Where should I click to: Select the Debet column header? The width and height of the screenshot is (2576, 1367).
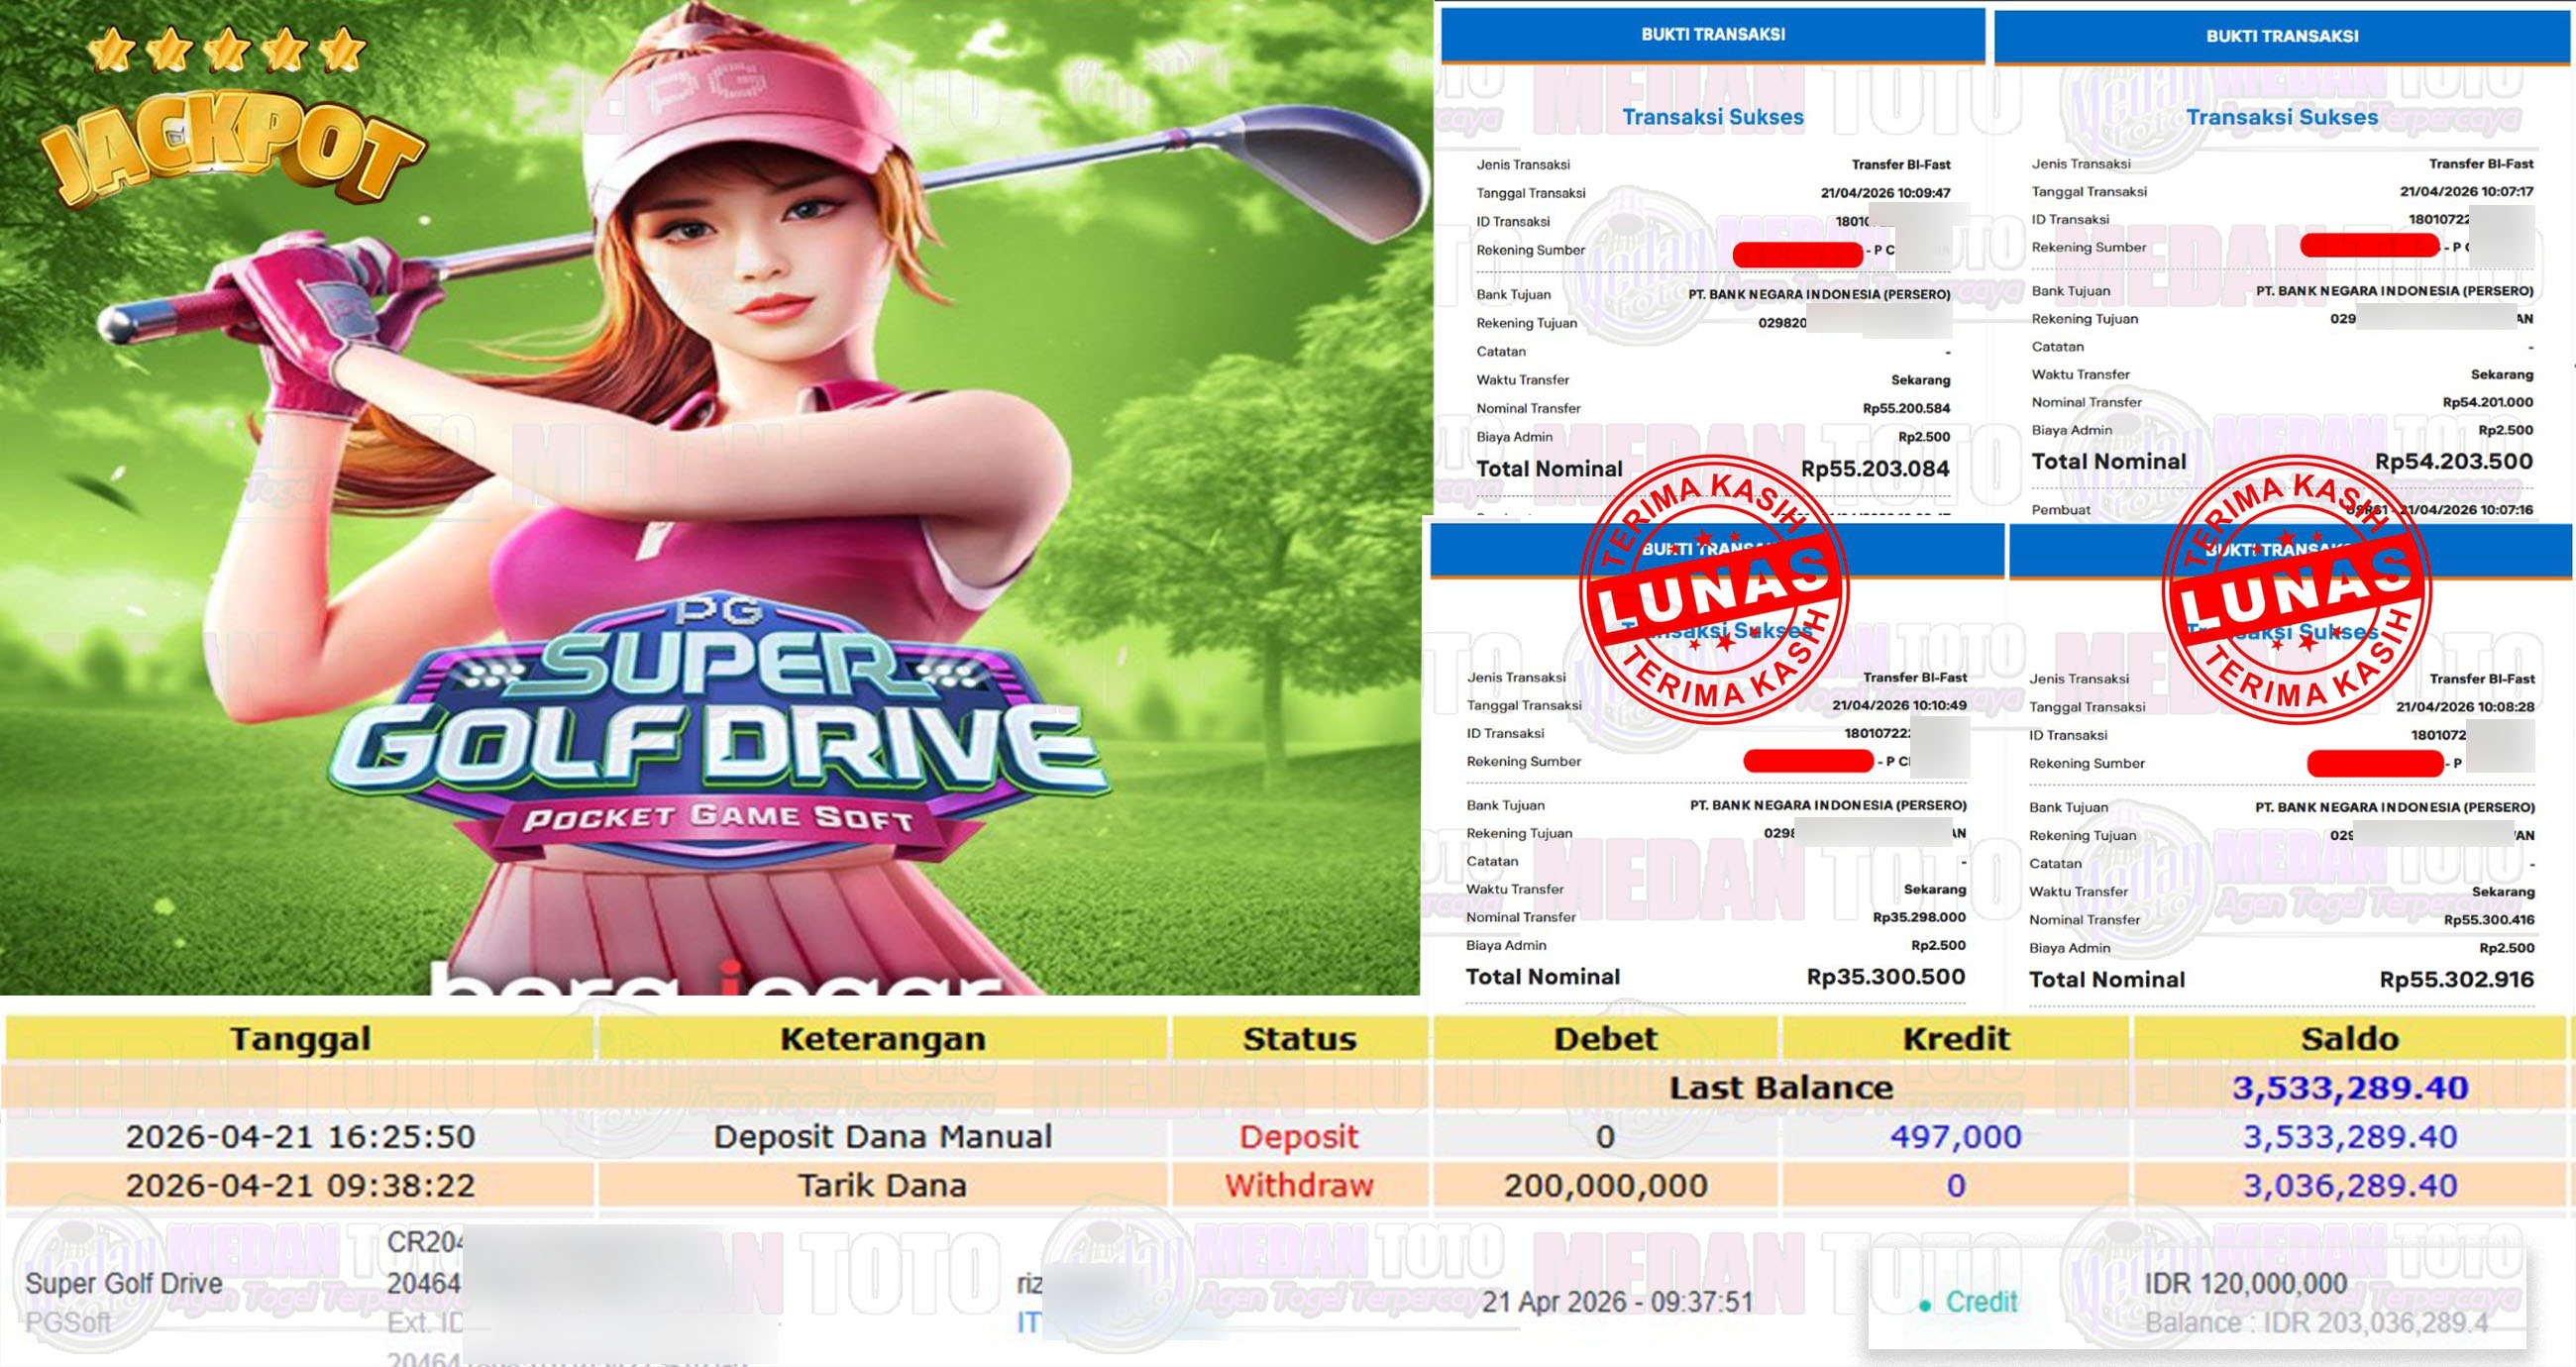[1605, 1038]
